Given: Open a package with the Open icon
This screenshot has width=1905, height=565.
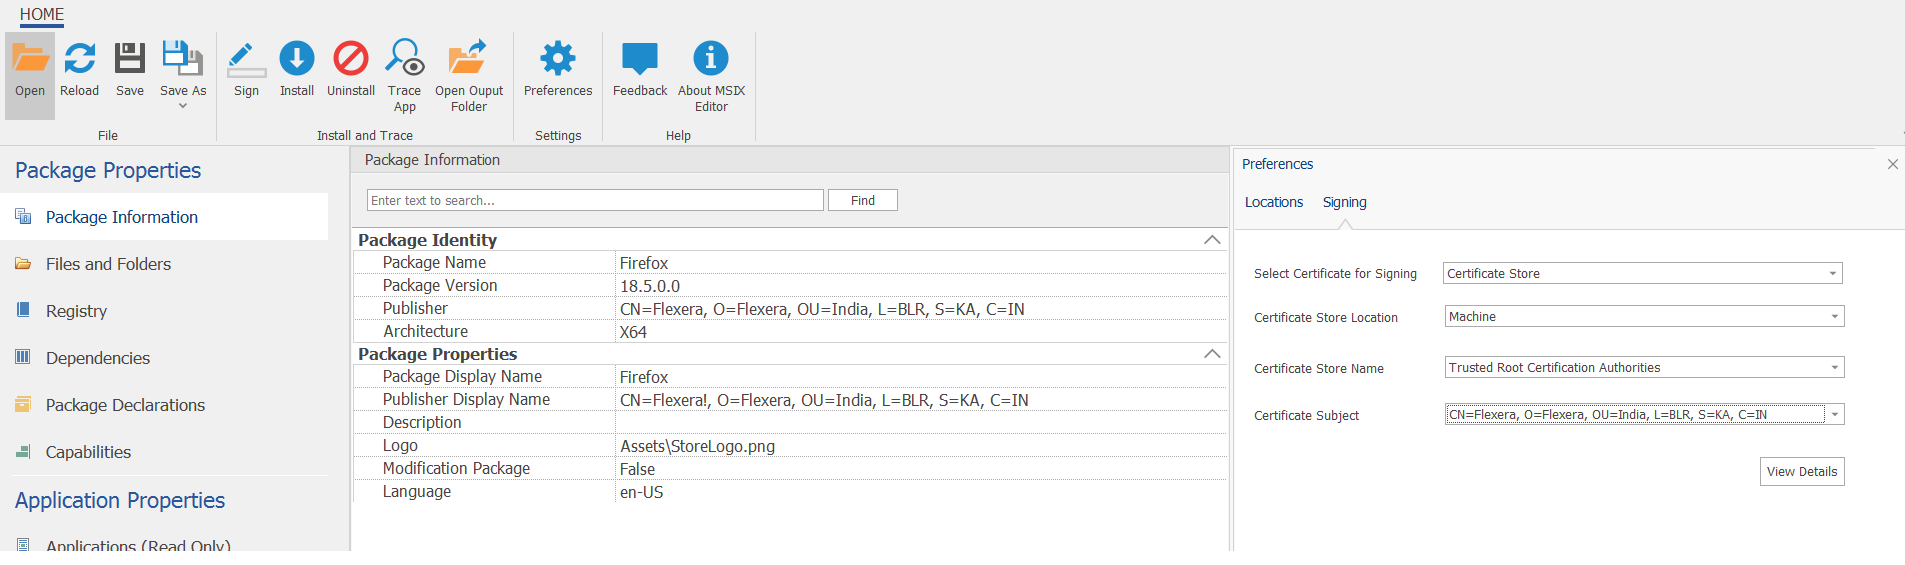Looking at the screenshot, I should (30, 58).
